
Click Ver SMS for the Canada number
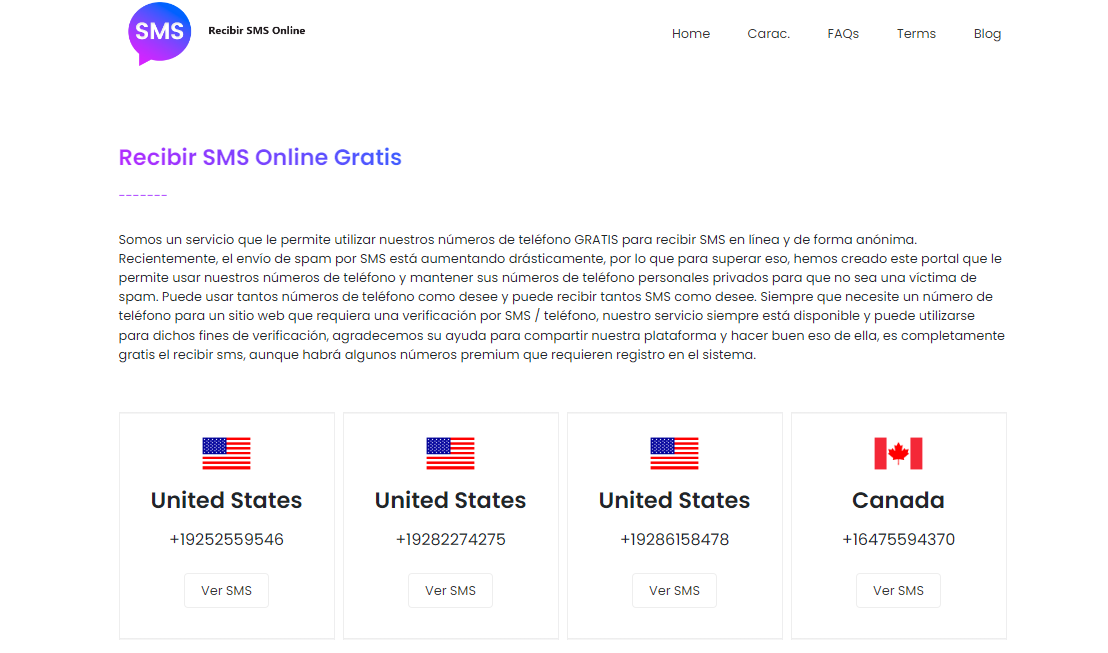(898, 590)
